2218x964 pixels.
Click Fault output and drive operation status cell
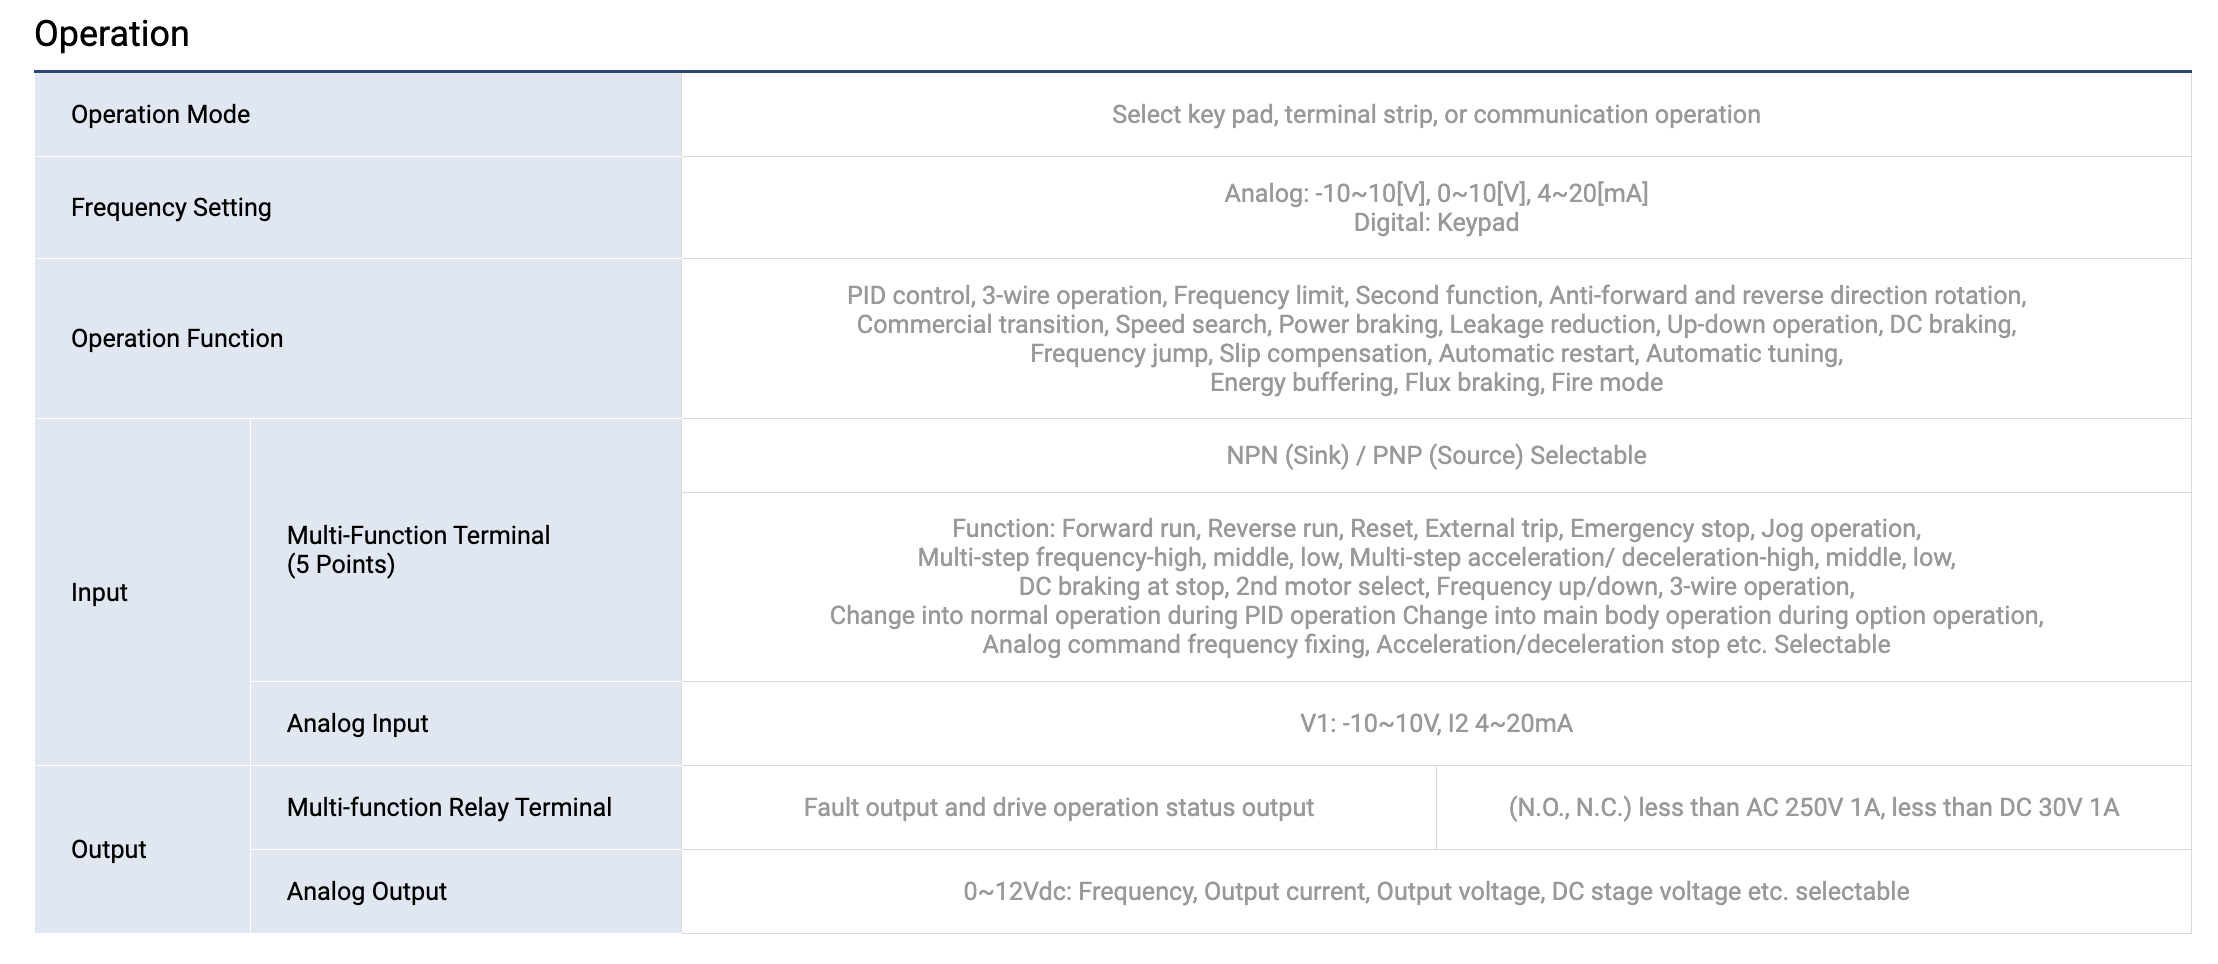(1058, 807)
